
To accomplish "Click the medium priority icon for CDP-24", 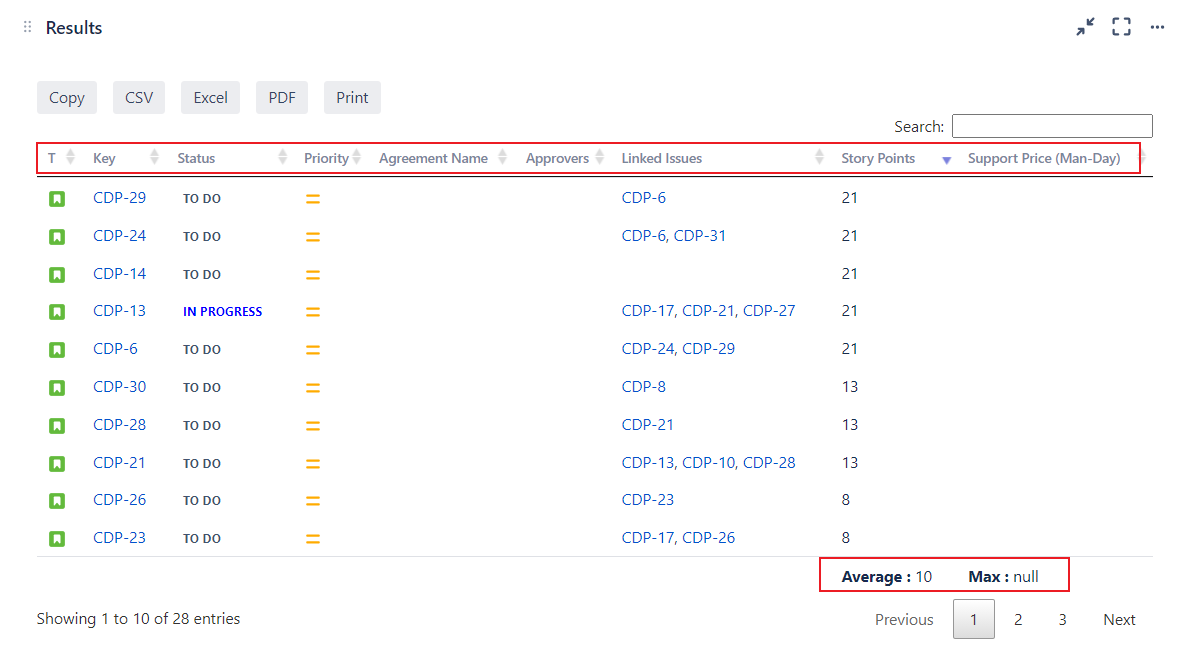I will pos(313,237).
